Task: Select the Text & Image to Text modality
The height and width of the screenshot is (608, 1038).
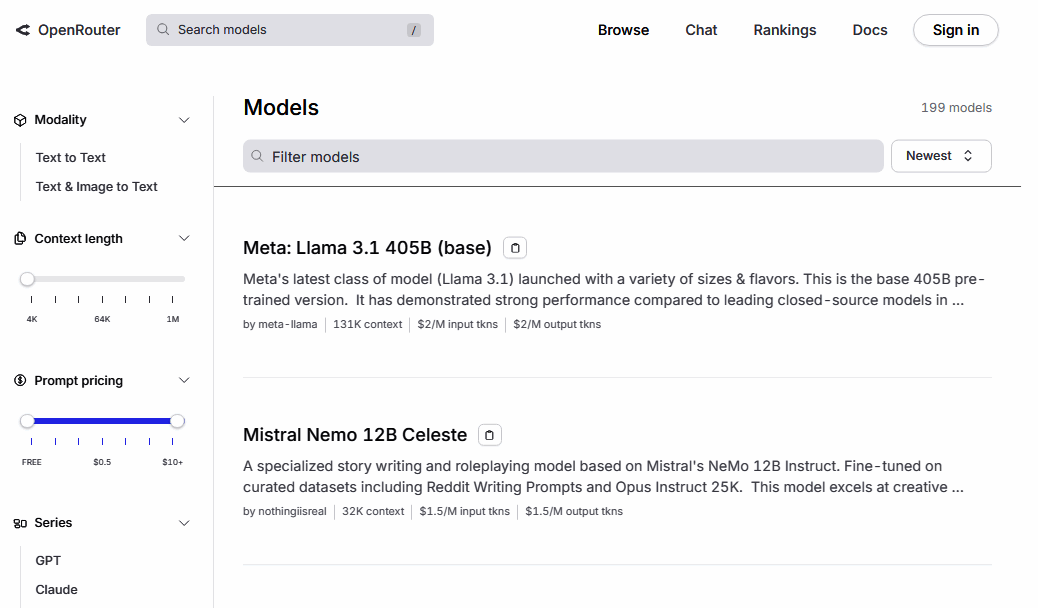Action: (x=96, y=186)
